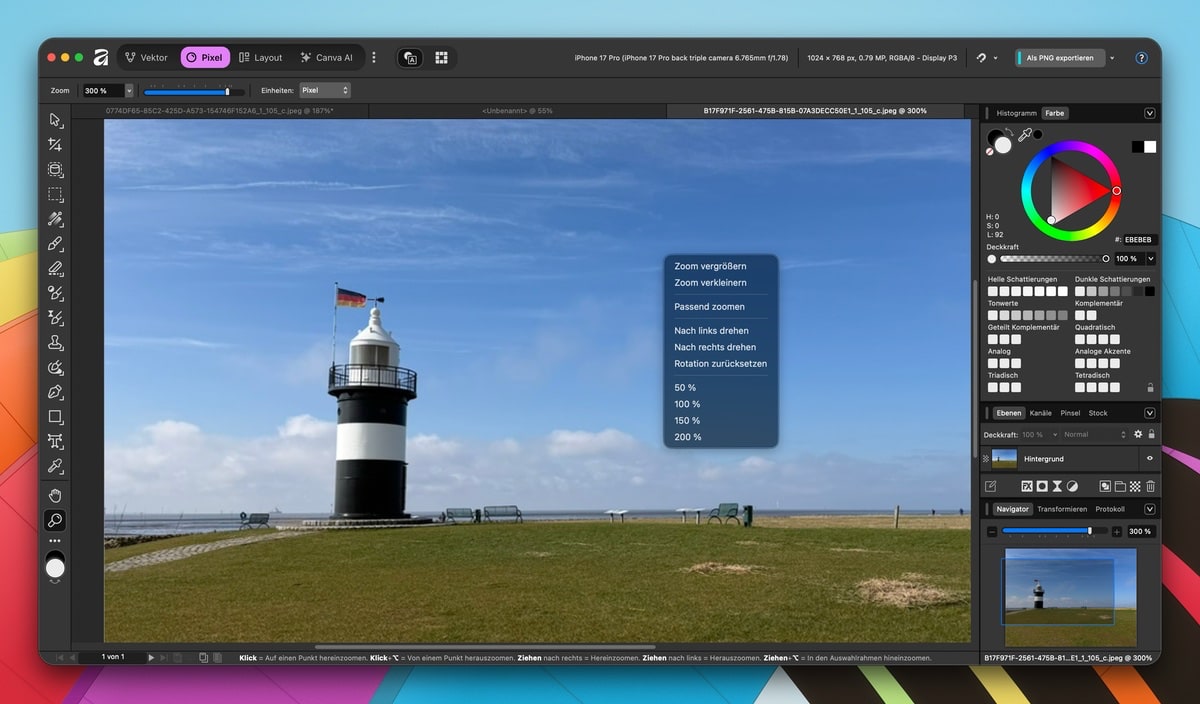Image resolution: width=1200 pixels, height=704 pixels.
Task: Choose Passend zoomen from context menu
Action: pos(709,306)
